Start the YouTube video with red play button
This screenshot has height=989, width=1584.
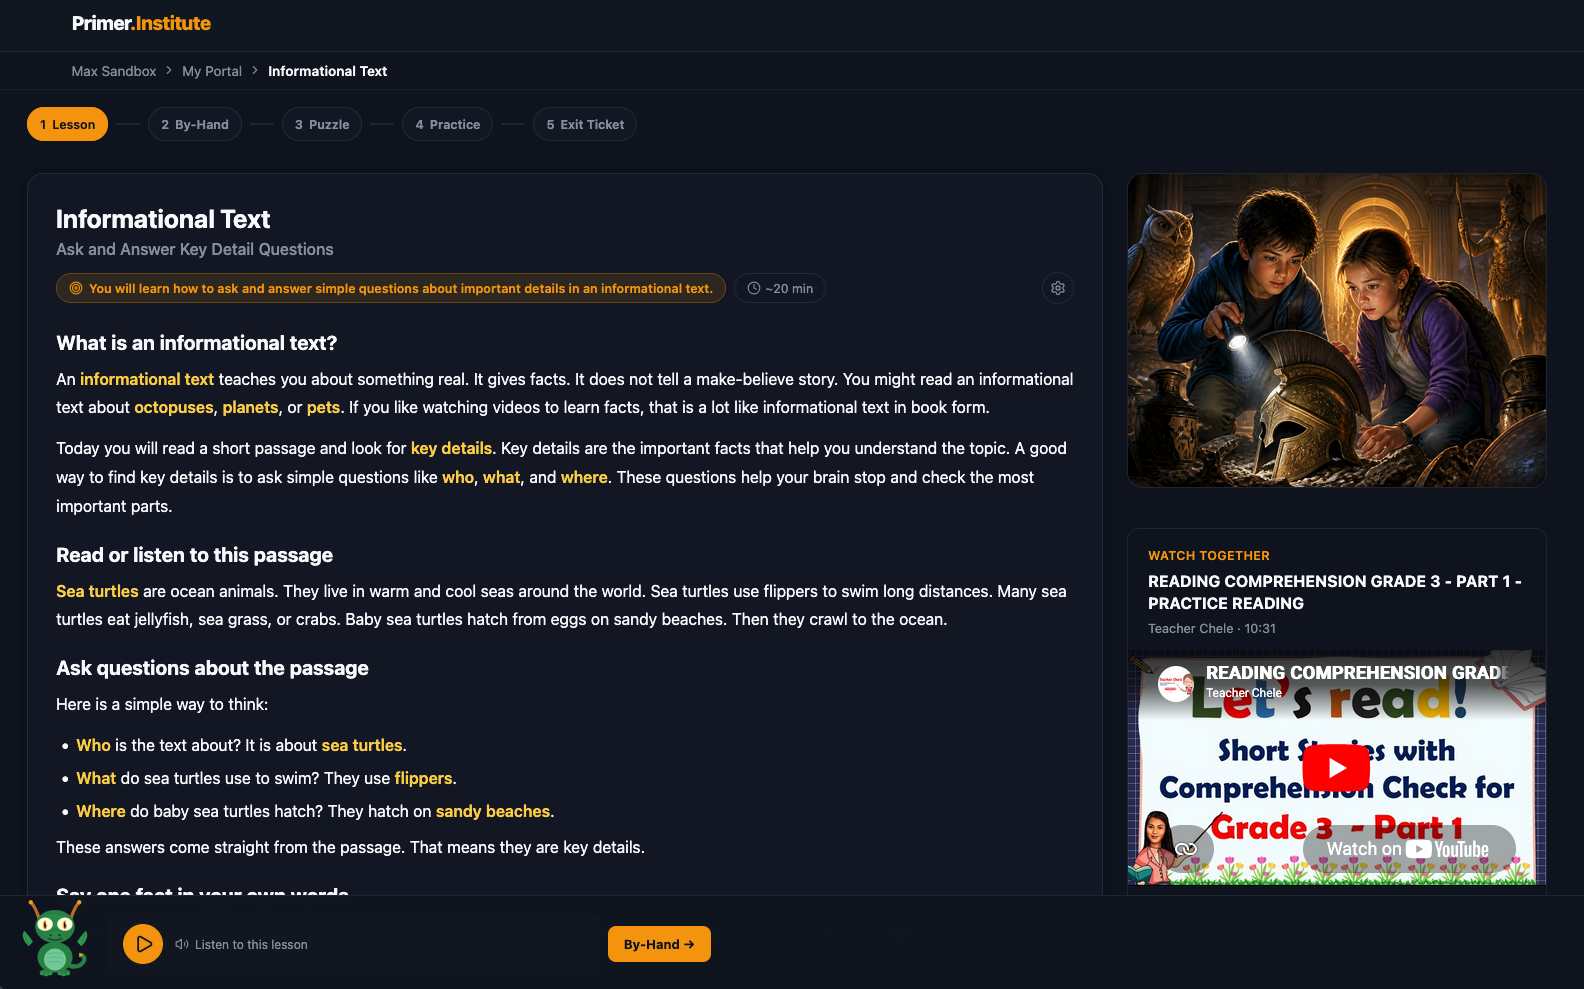[x=1336, y=768]
